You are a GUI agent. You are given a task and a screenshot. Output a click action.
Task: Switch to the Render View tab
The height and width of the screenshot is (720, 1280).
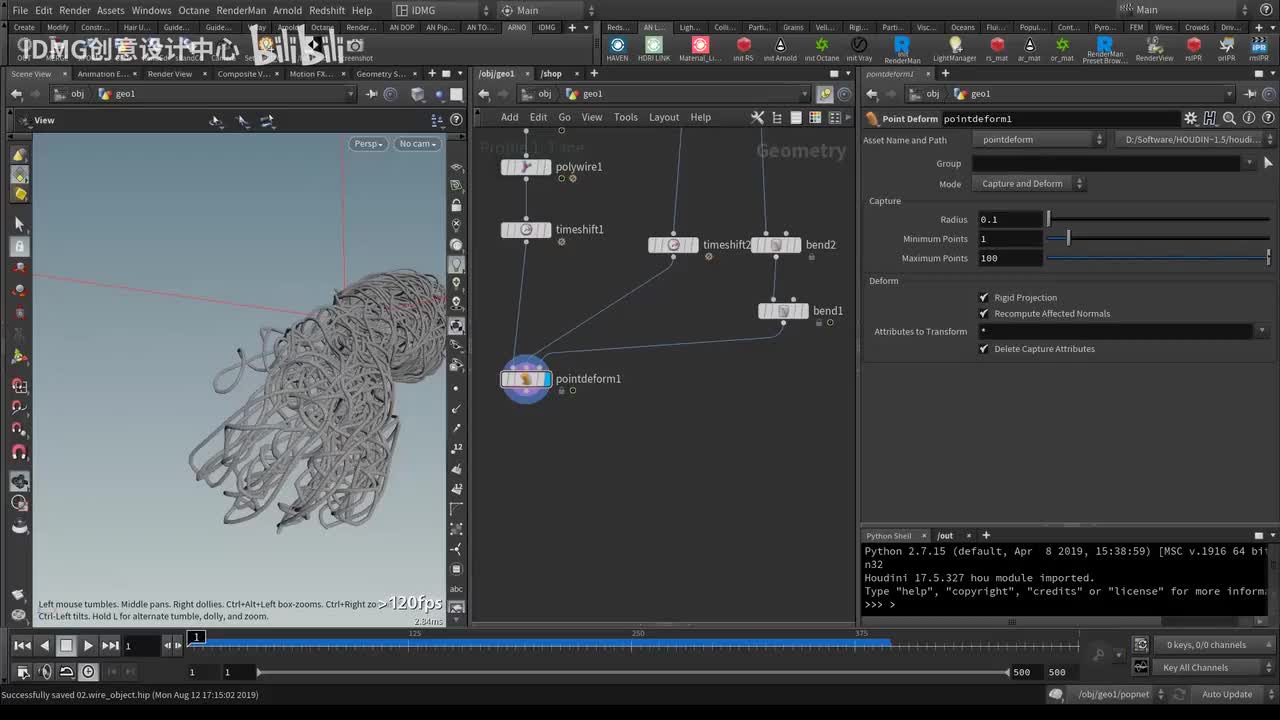170,74
